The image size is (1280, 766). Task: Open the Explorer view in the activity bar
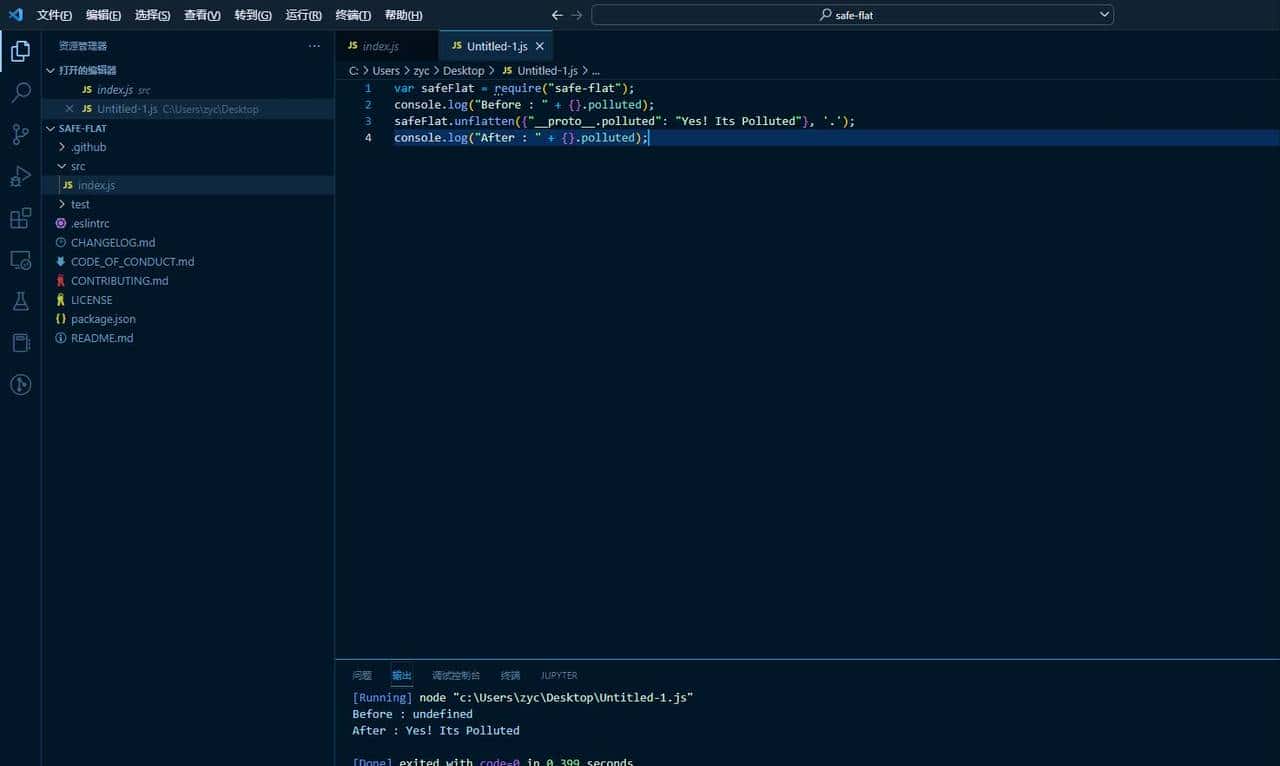(x=20, y=50)
